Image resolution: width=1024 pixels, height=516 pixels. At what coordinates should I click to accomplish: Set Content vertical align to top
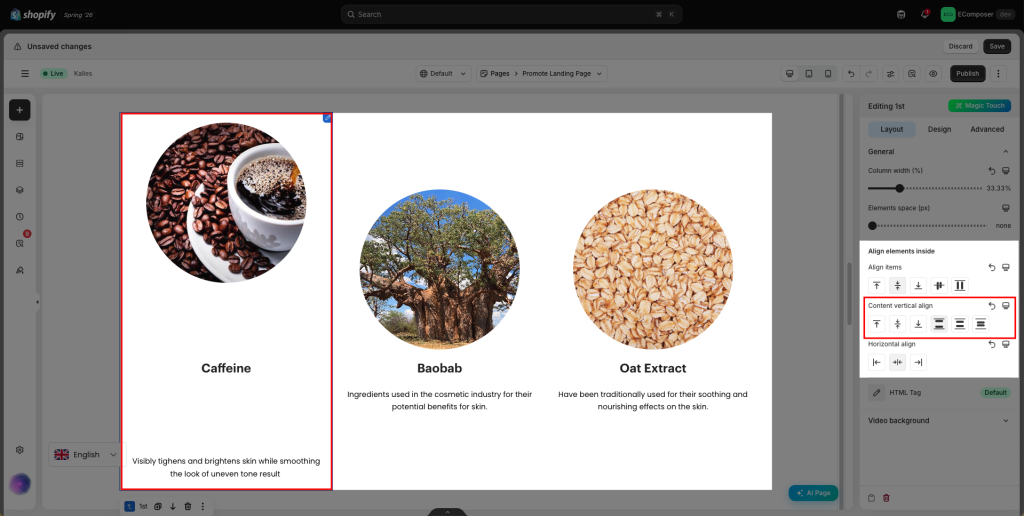pos(876,323)
